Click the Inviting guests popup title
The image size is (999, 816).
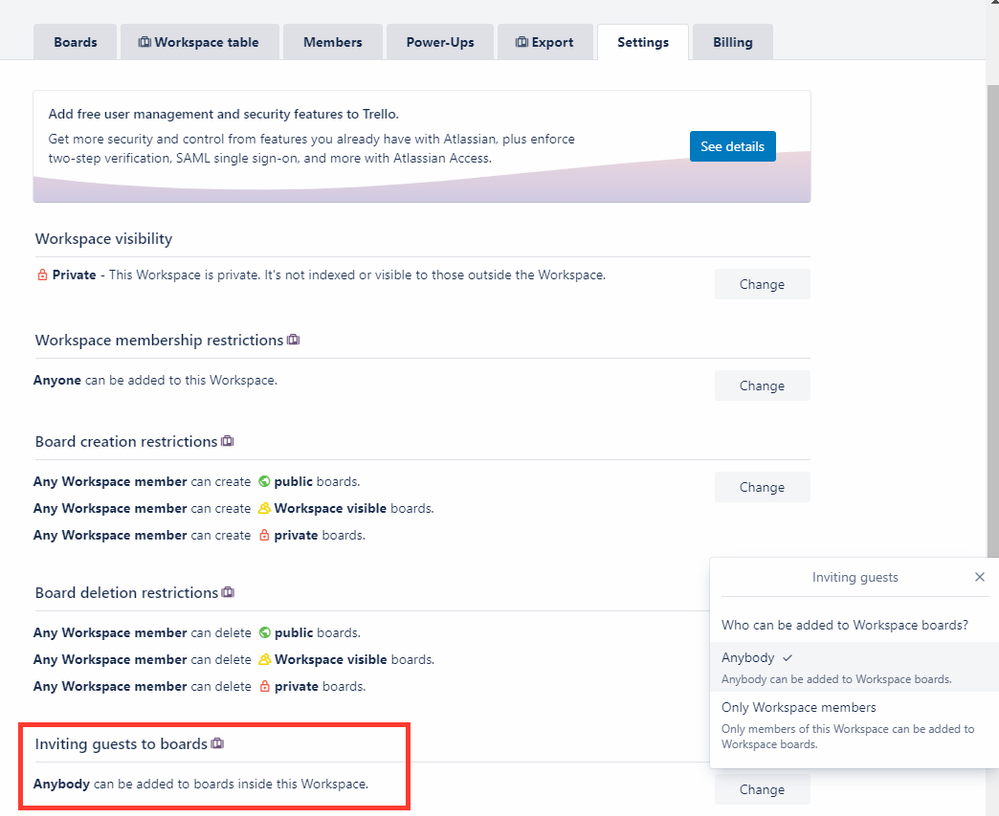pyautogui.click(x=855, y=577)
